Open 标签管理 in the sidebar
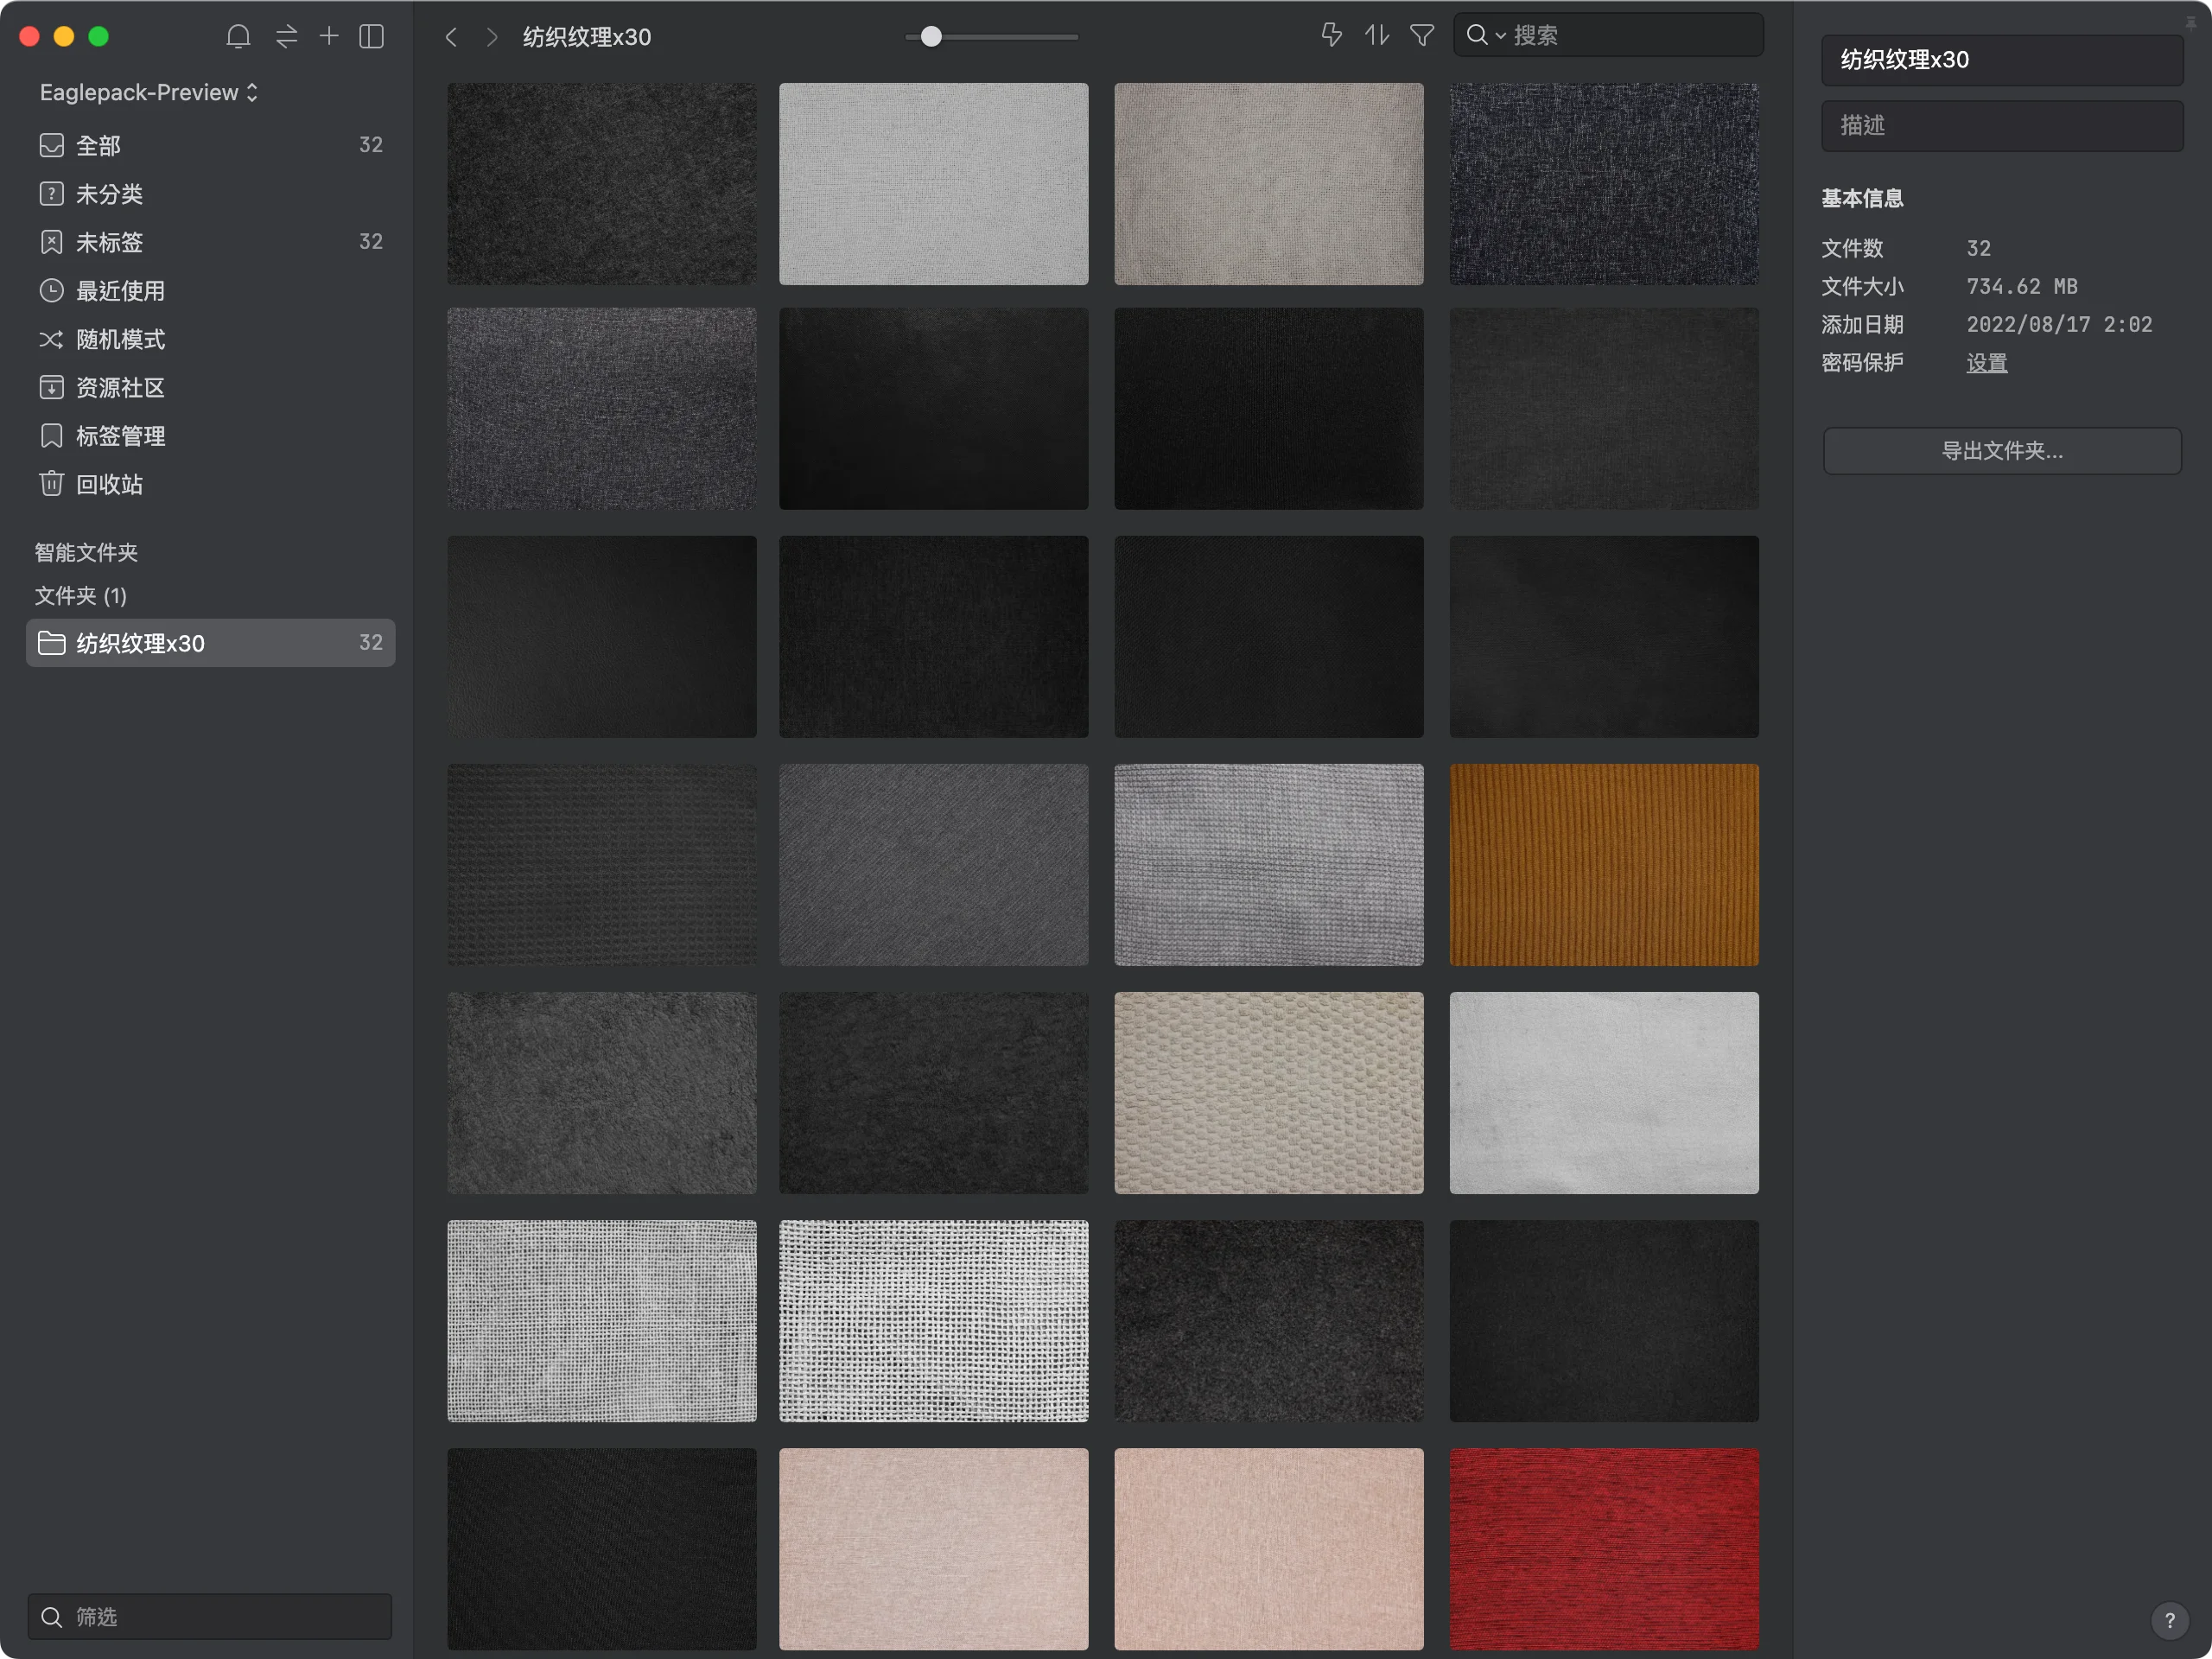2212x1659 pixels. coord(211,436)
